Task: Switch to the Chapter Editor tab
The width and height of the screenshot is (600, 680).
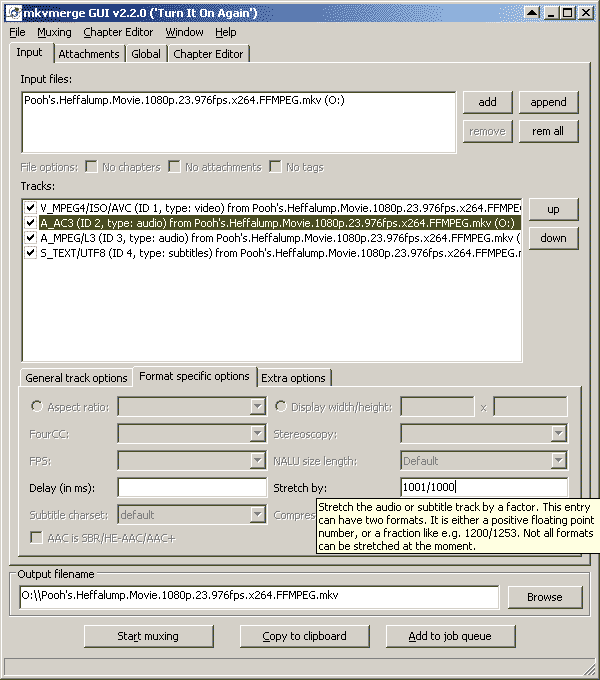Action: click(208, 54)
